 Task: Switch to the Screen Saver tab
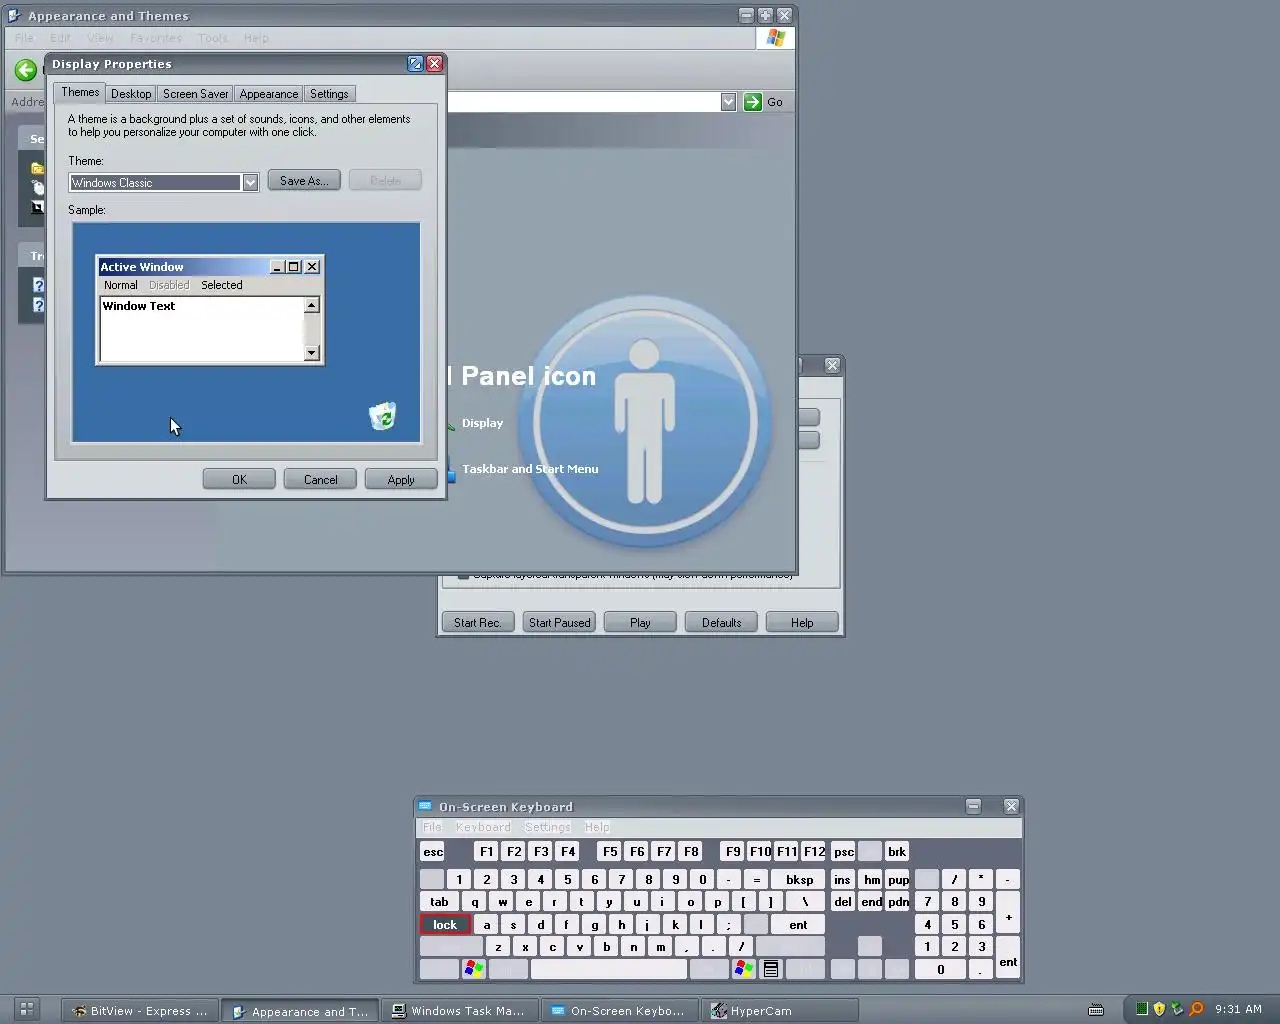[x=195, y=94]
